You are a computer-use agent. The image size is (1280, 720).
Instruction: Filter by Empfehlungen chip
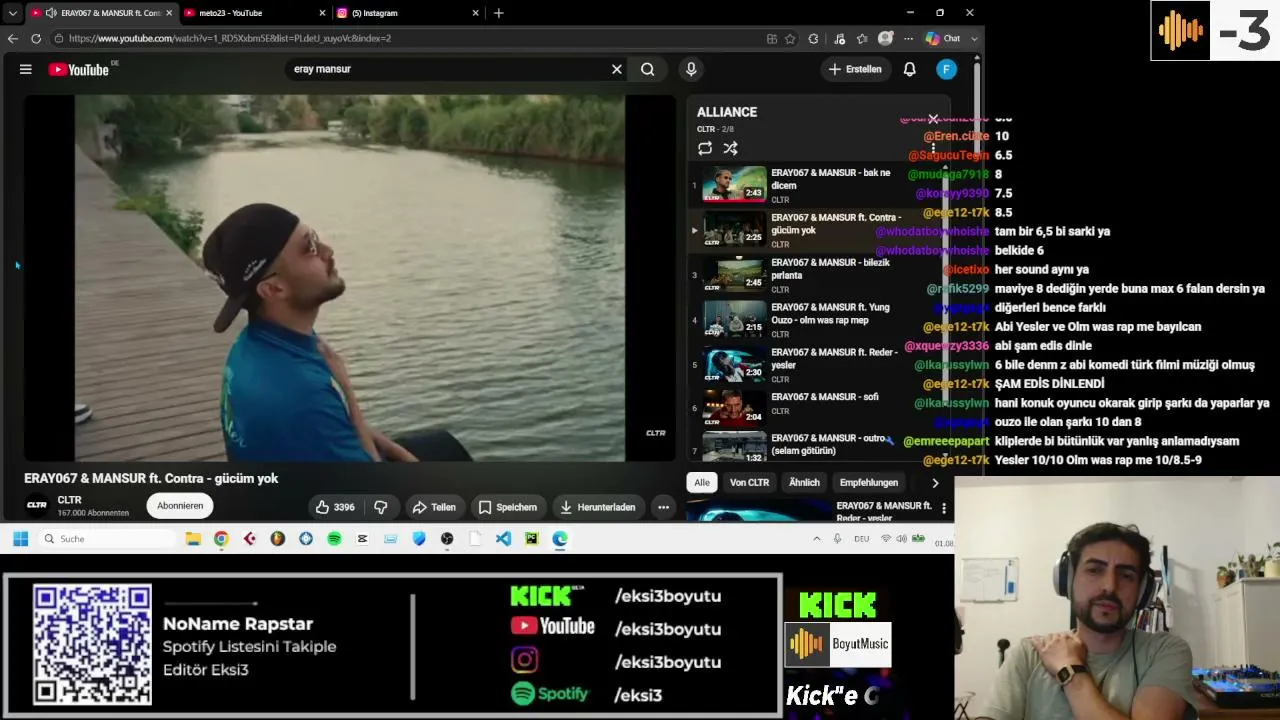coord(869,483)
